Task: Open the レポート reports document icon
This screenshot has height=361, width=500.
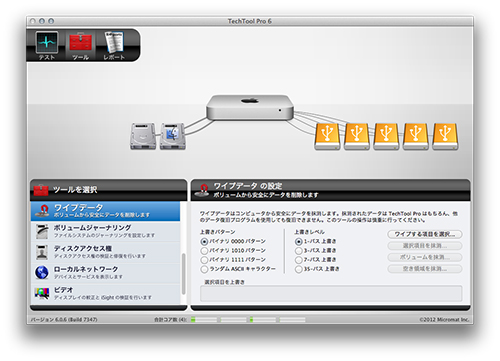Action: click(x=114, y=43)
